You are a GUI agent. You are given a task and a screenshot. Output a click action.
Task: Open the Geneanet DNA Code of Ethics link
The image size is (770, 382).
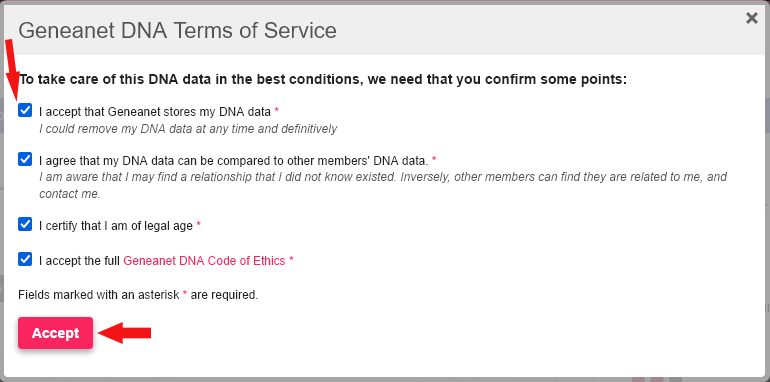click(204, 261)
